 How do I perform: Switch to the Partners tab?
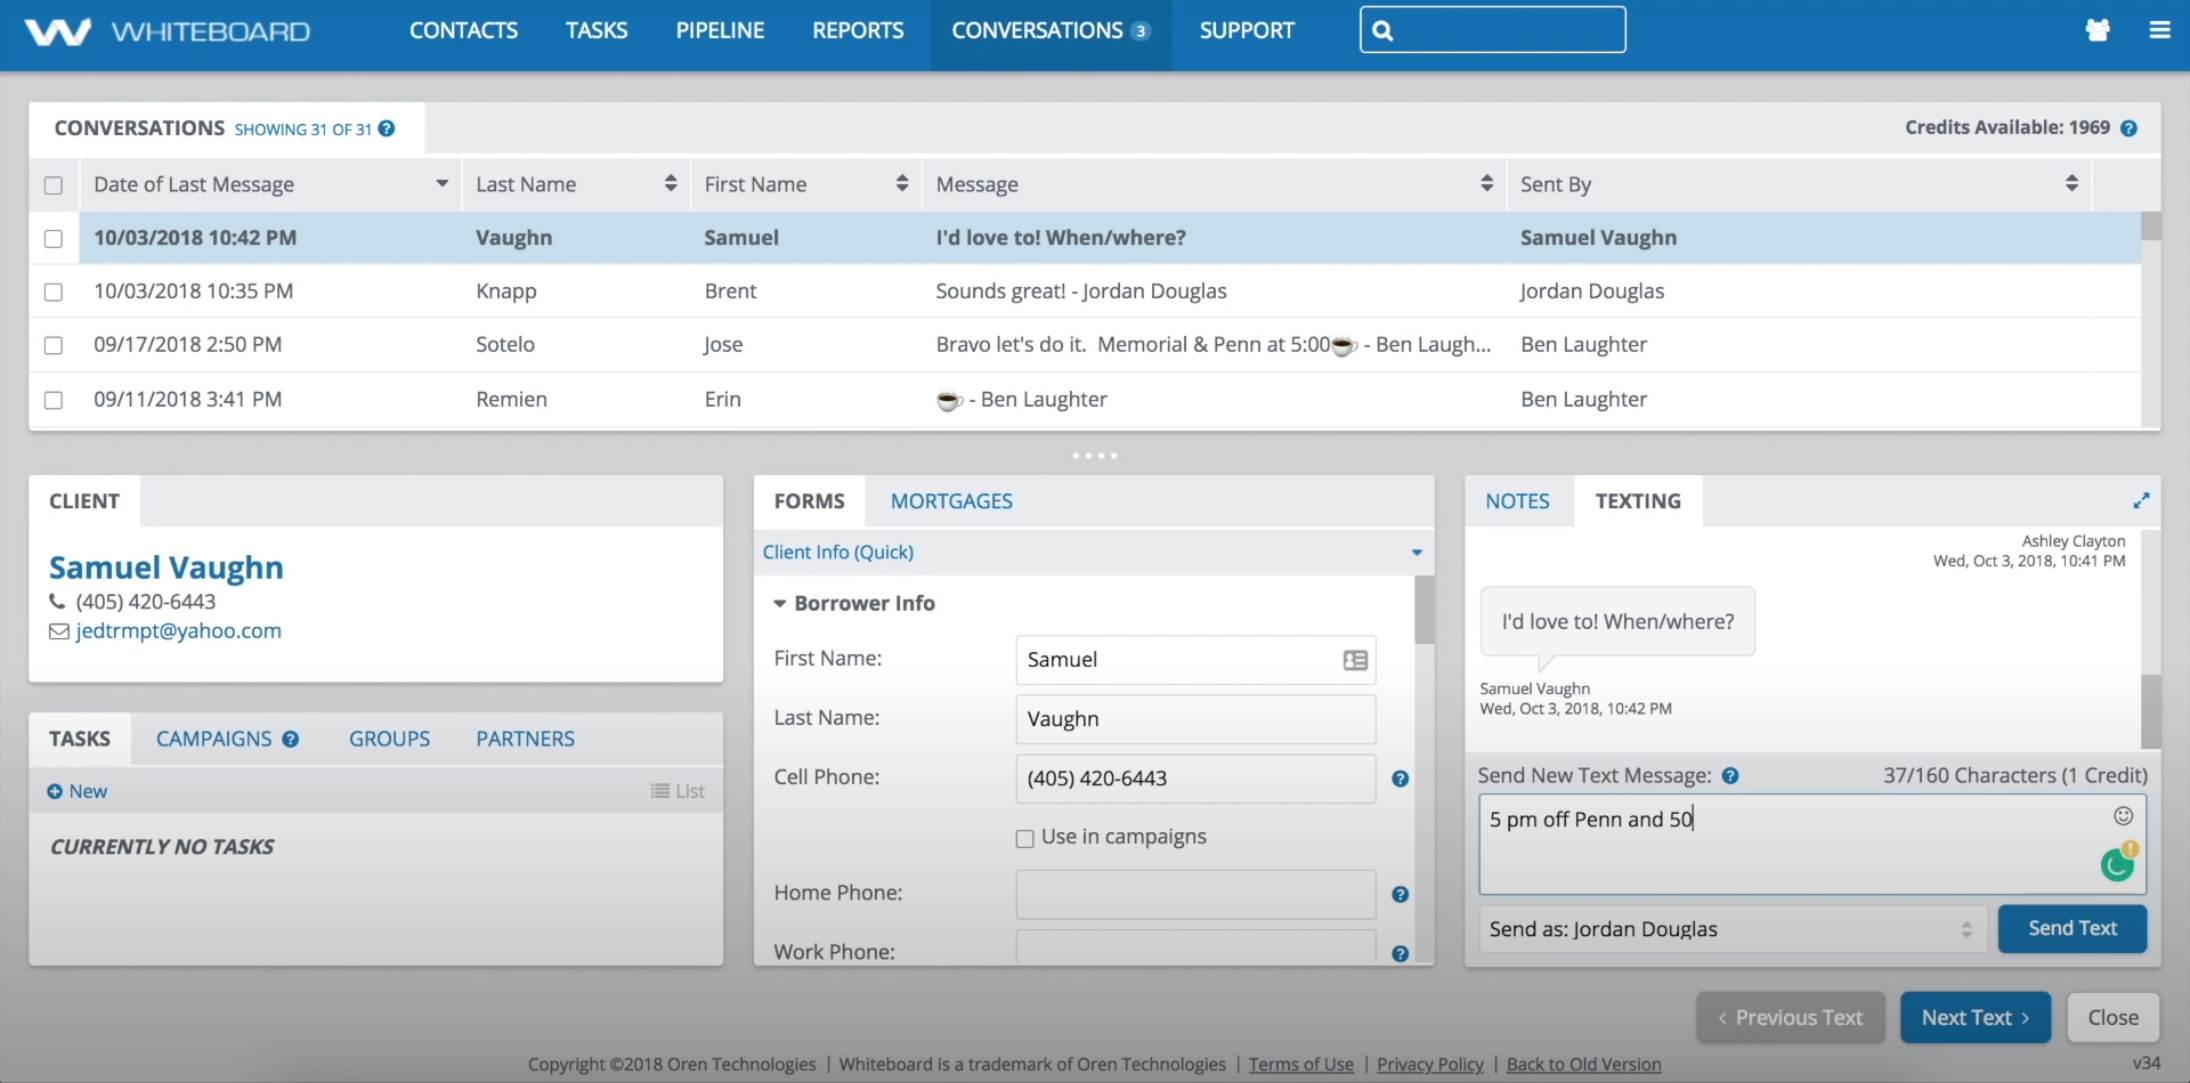coord(525,739)
